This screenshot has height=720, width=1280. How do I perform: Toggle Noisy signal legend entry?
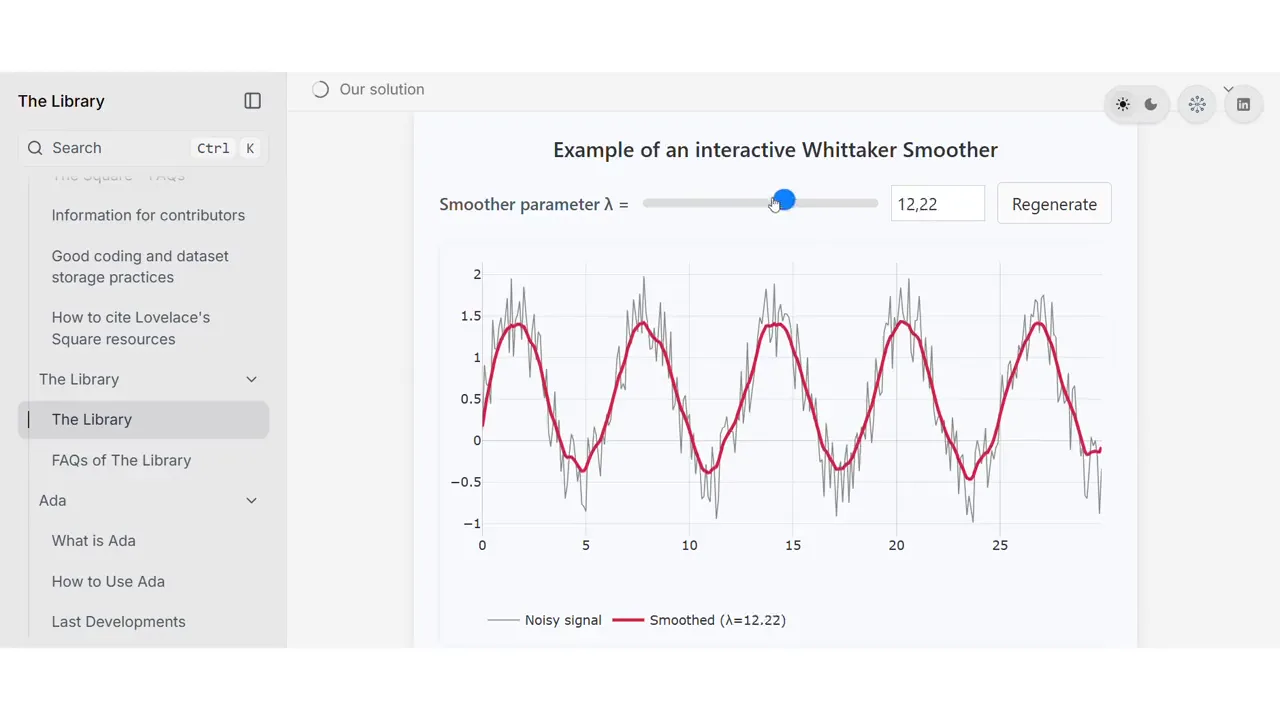coord(545,620)
